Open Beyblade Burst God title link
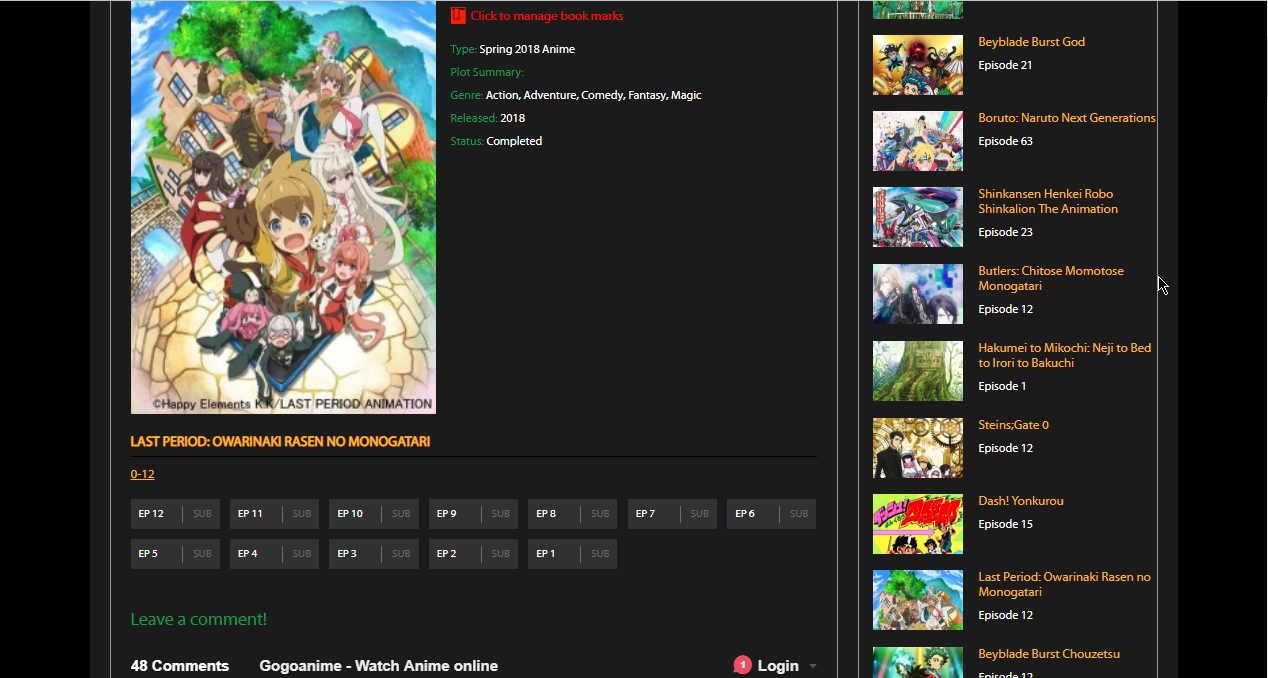Viewport: 1268px width, 678px height. coord(1031,42)
